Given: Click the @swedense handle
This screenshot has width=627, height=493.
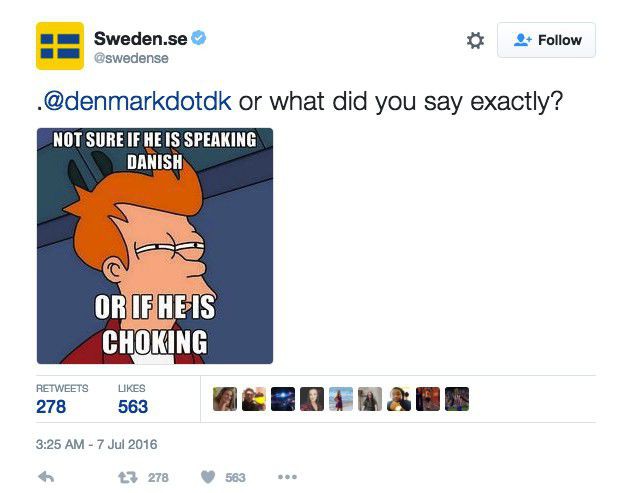Looking at the screenshot, I should pos(131,58).
